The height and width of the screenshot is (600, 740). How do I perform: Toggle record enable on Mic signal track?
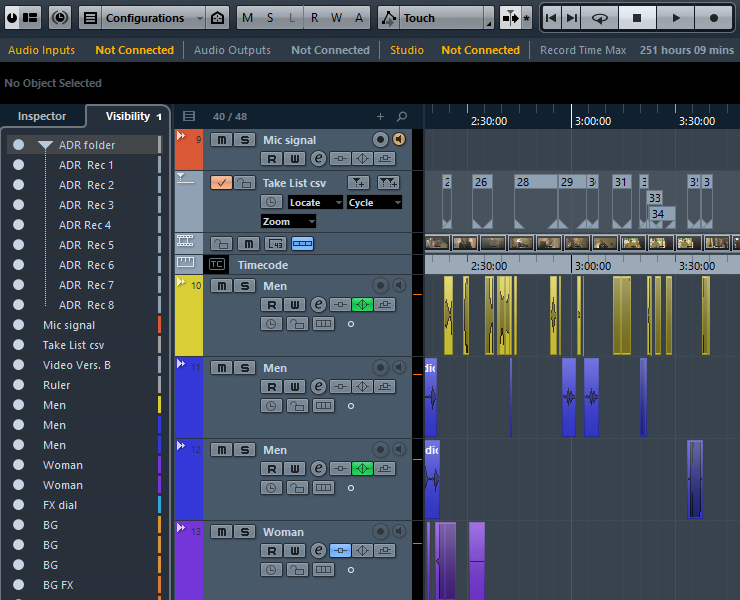tap(380, 140)
